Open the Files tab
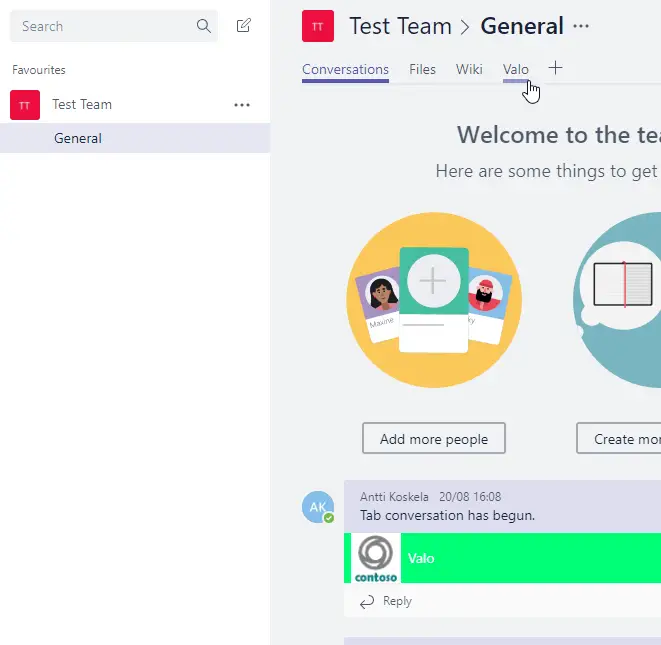The height and width of the screenshot is (645, 661). click(422, 69)
